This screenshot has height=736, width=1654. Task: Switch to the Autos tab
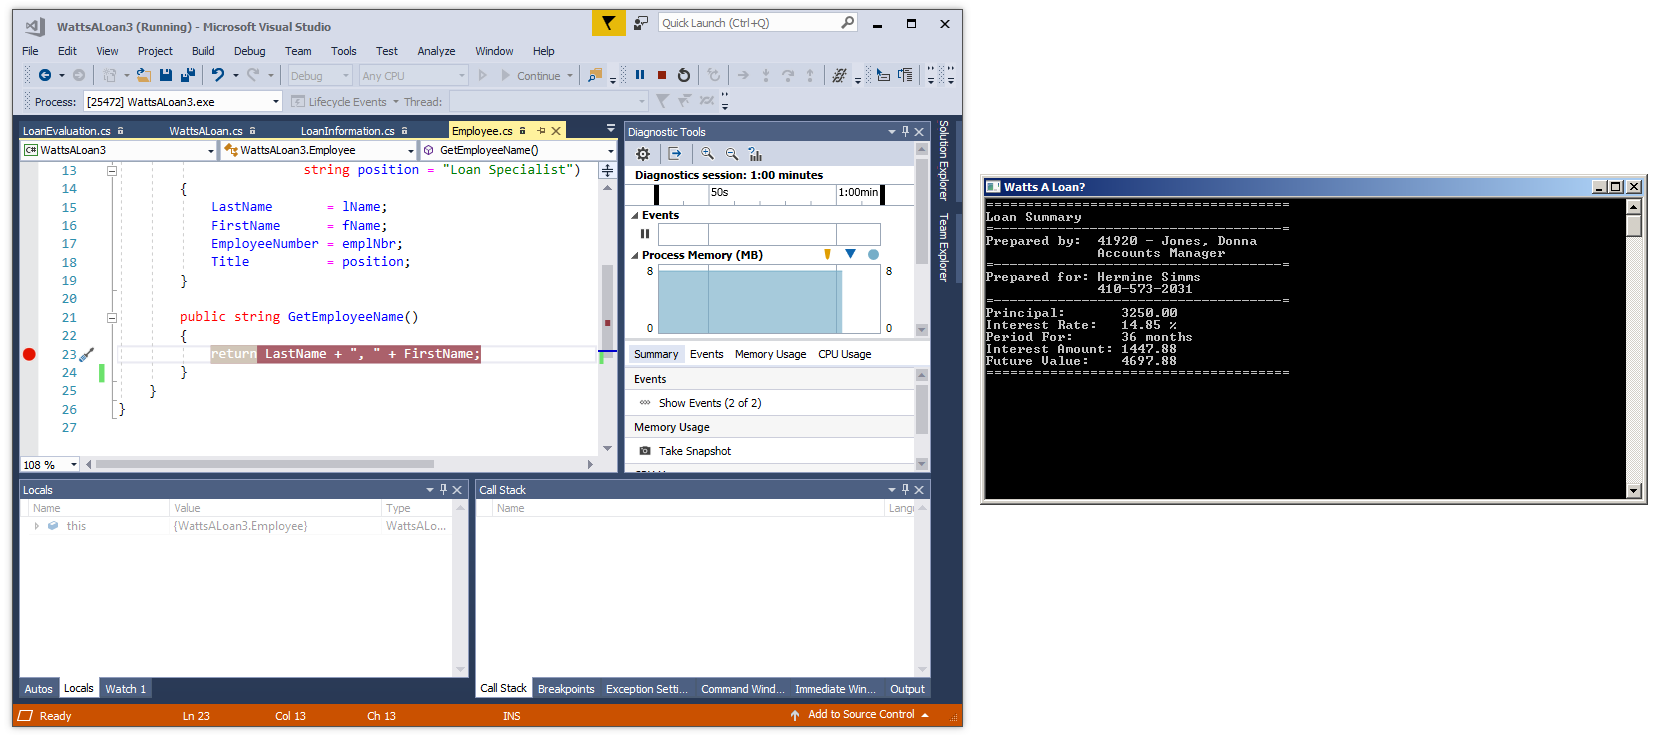pyautogui.click(x=38, y=689)
